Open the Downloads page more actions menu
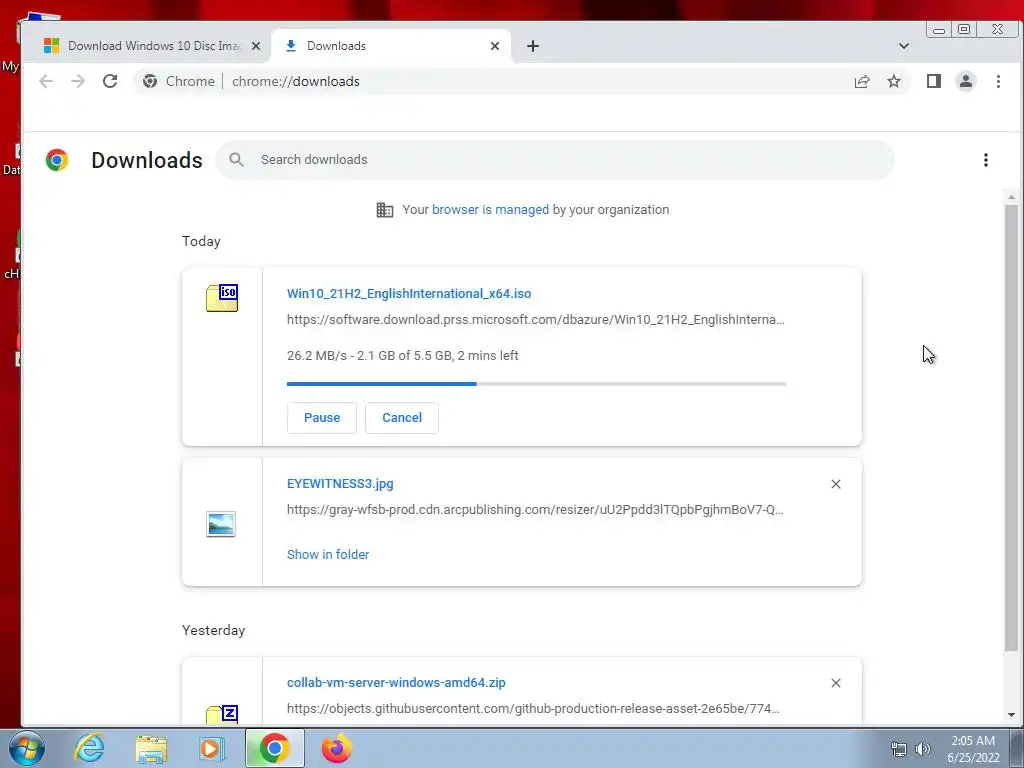This screenshot has height=768, width=1024. [x=985, y=160]
